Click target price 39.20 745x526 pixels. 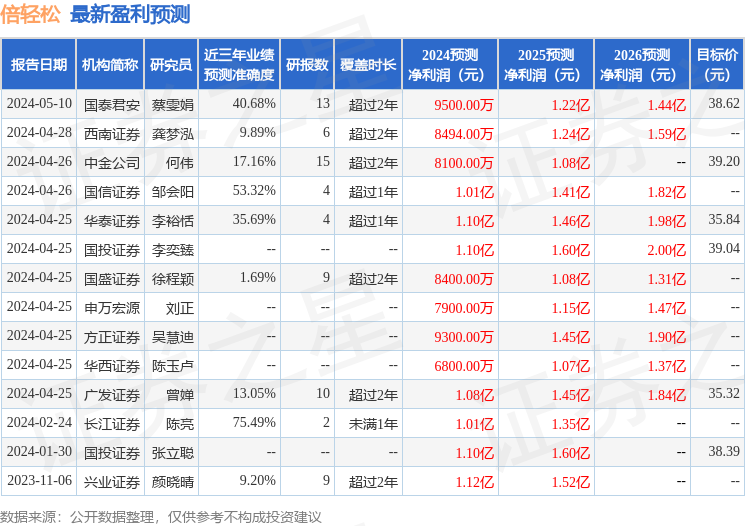(x=724, y=162)
